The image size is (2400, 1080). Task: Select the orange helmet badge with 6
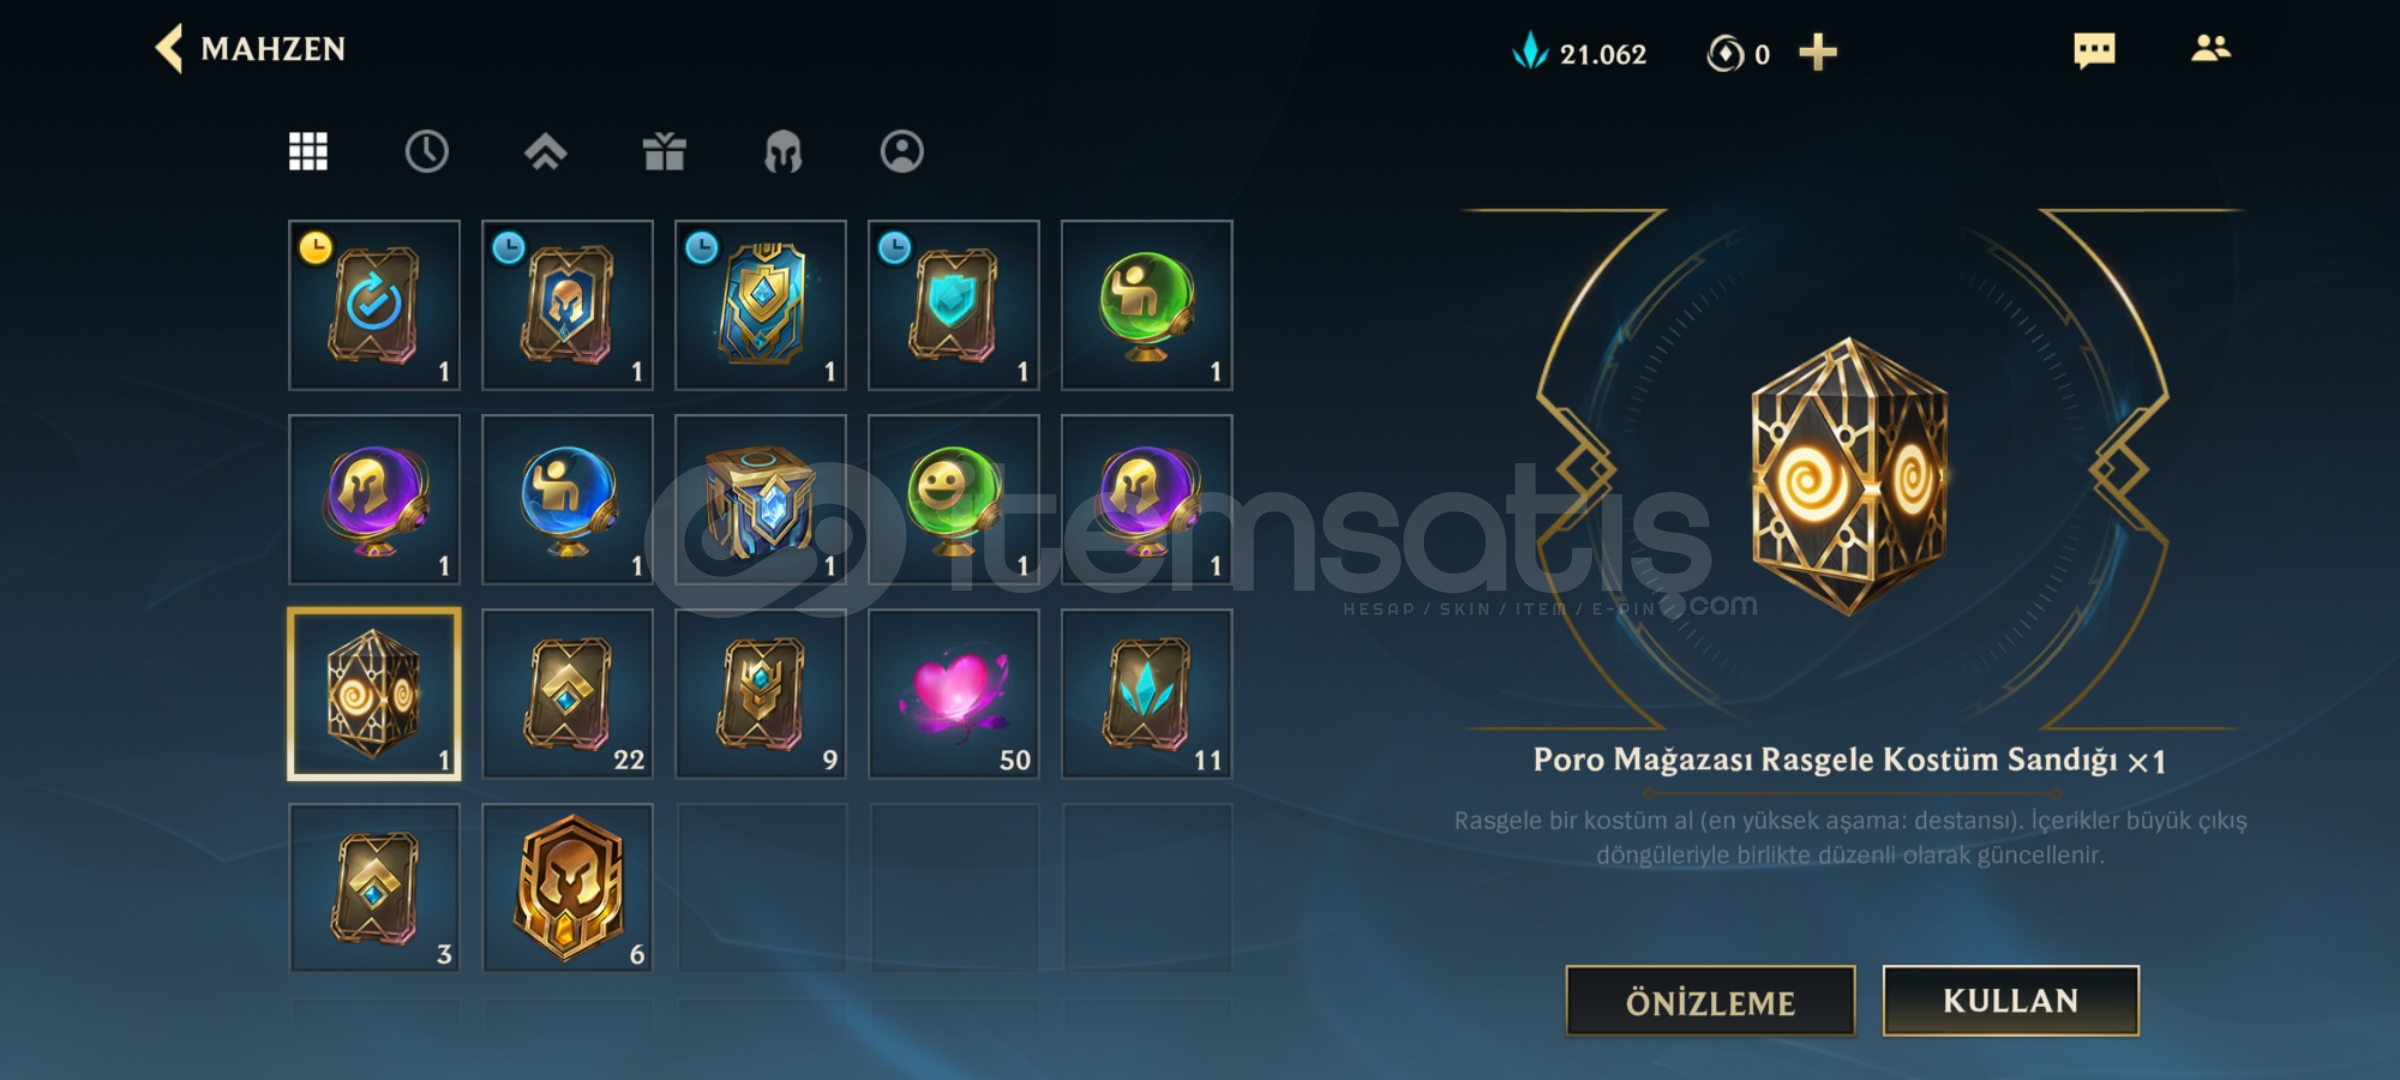pos(568,888)
